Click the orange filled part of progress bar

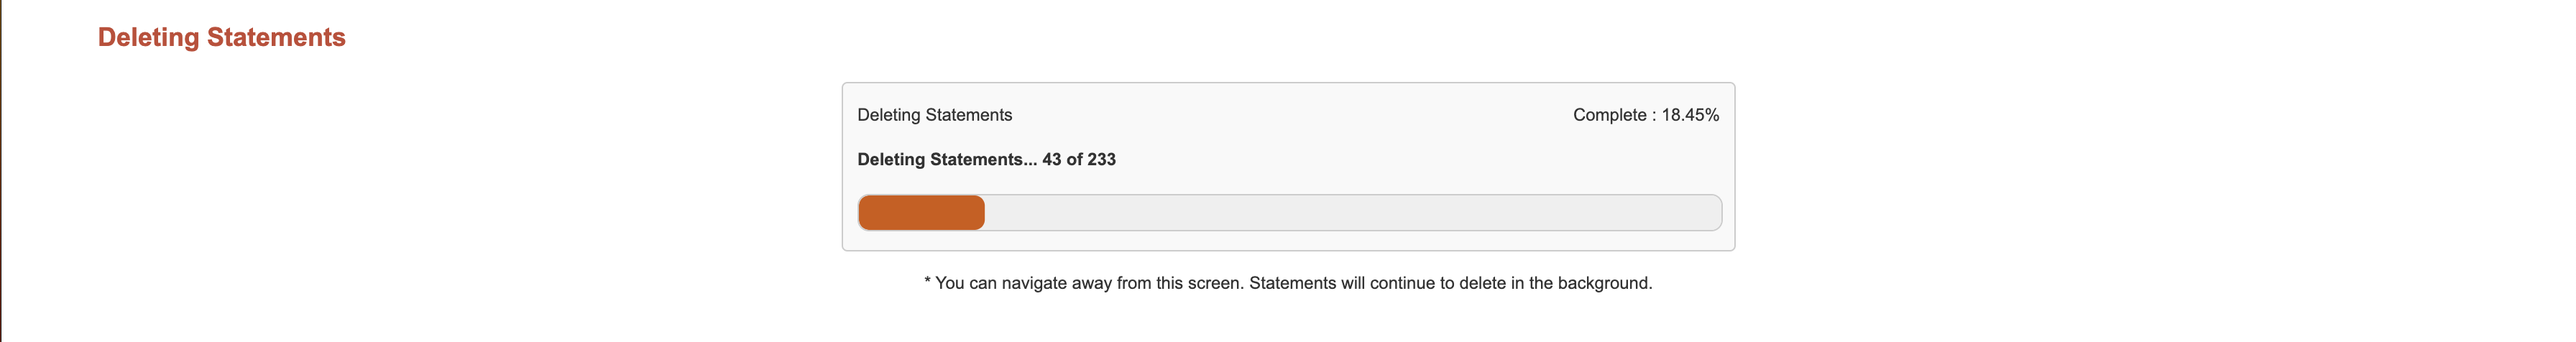921,213
